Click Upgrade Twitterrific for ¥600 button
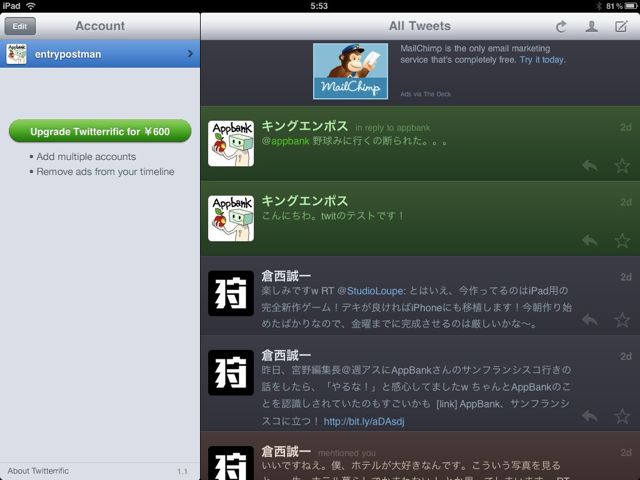The image size is (640, 480). point(100,131)
